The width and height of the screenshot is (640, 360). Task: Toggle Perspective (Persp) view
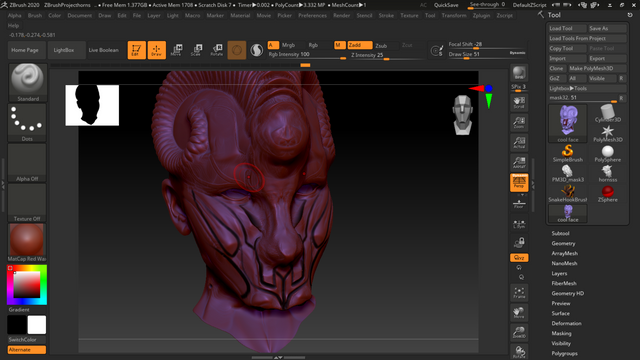(519, 182)
